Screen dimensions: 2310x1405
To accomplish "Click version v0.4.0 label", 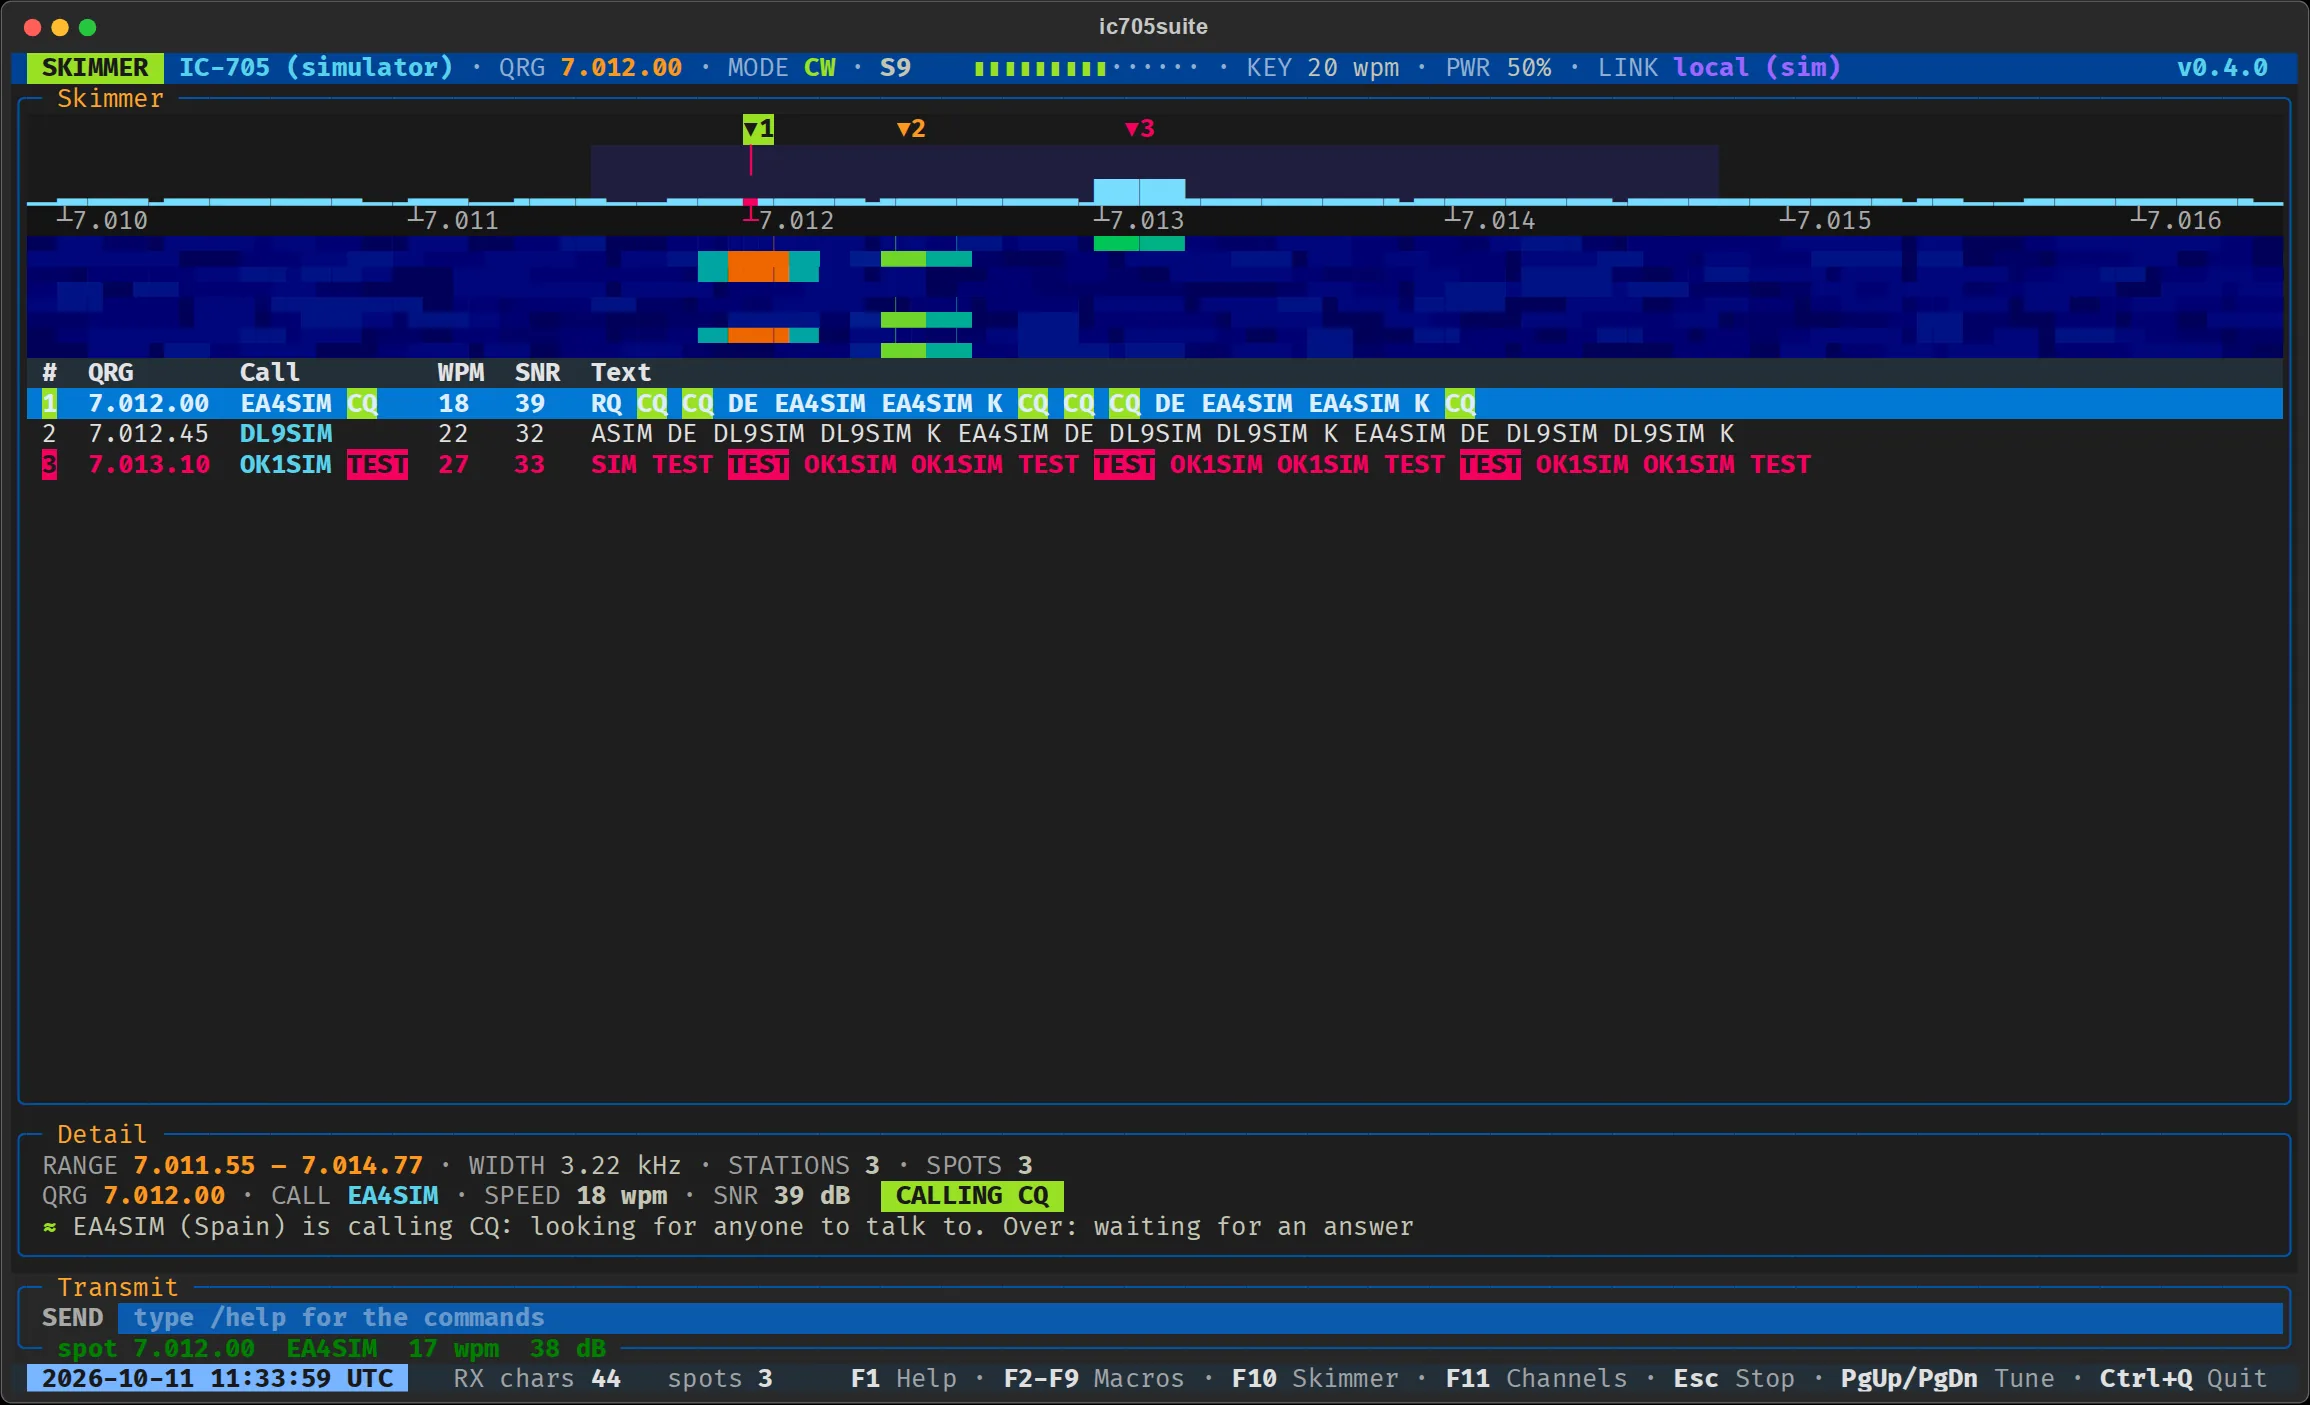I will pos(2222,67).
